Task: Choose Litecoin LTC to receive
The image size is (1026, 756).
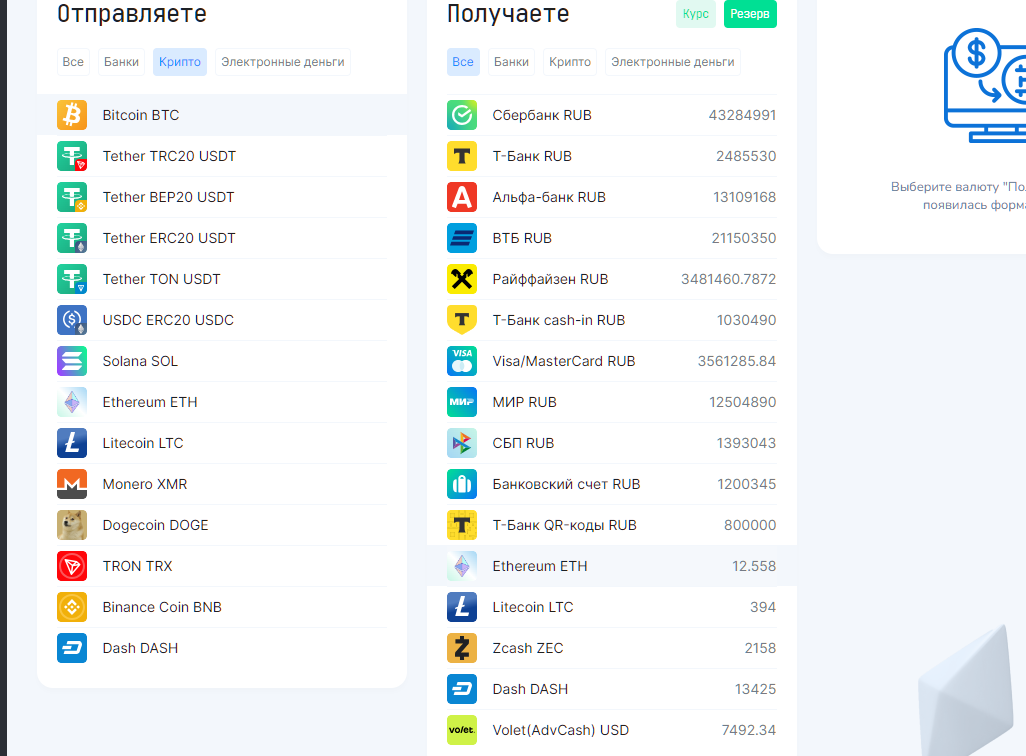Action: (612, 607)
